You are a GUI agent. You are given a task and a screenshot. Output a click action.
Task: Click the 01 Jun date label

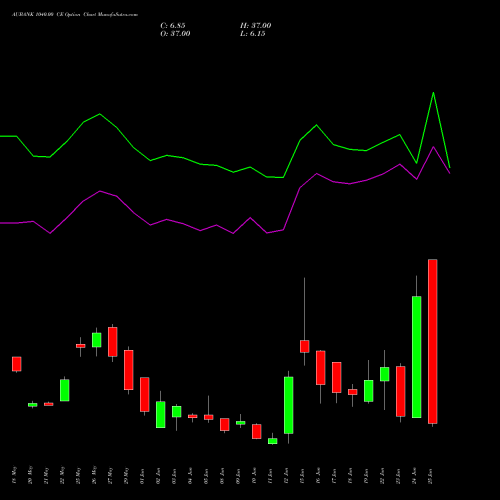point(142,476)
